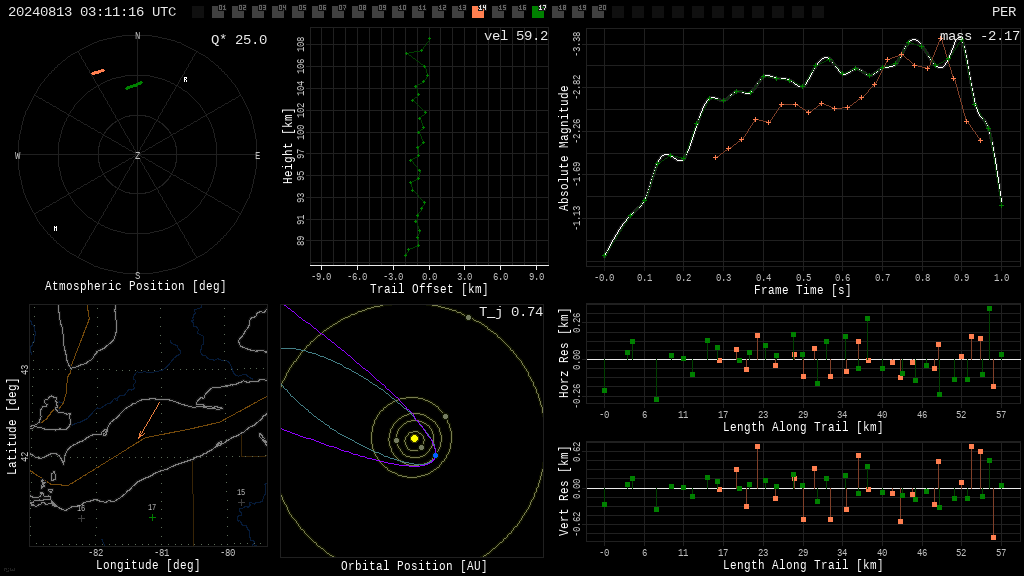1024x576 pixels.
Task: Click the Q* 25.0 quality label
Action: tap(239, 40)
